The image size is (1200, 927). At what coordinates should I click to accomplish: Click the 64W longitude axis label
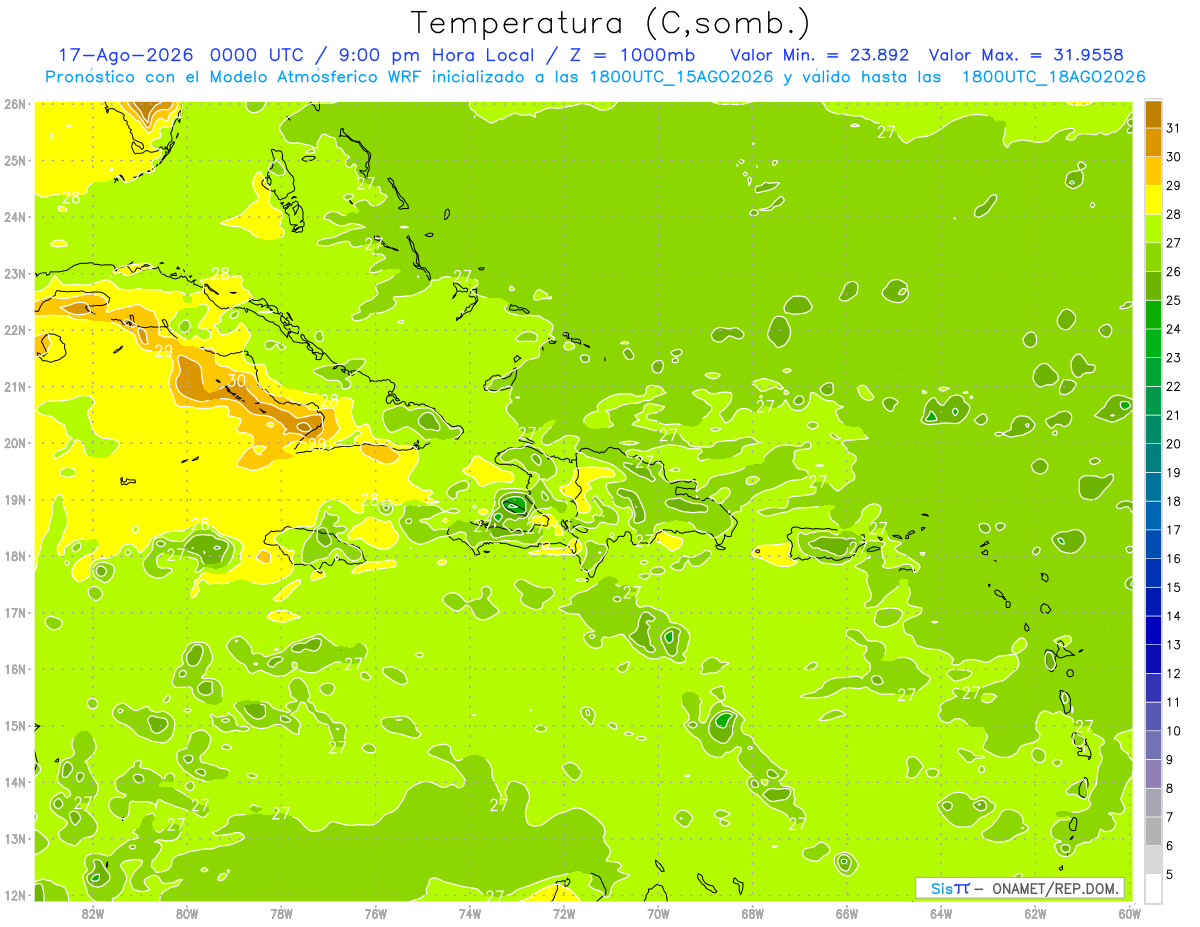pos(941,913)
